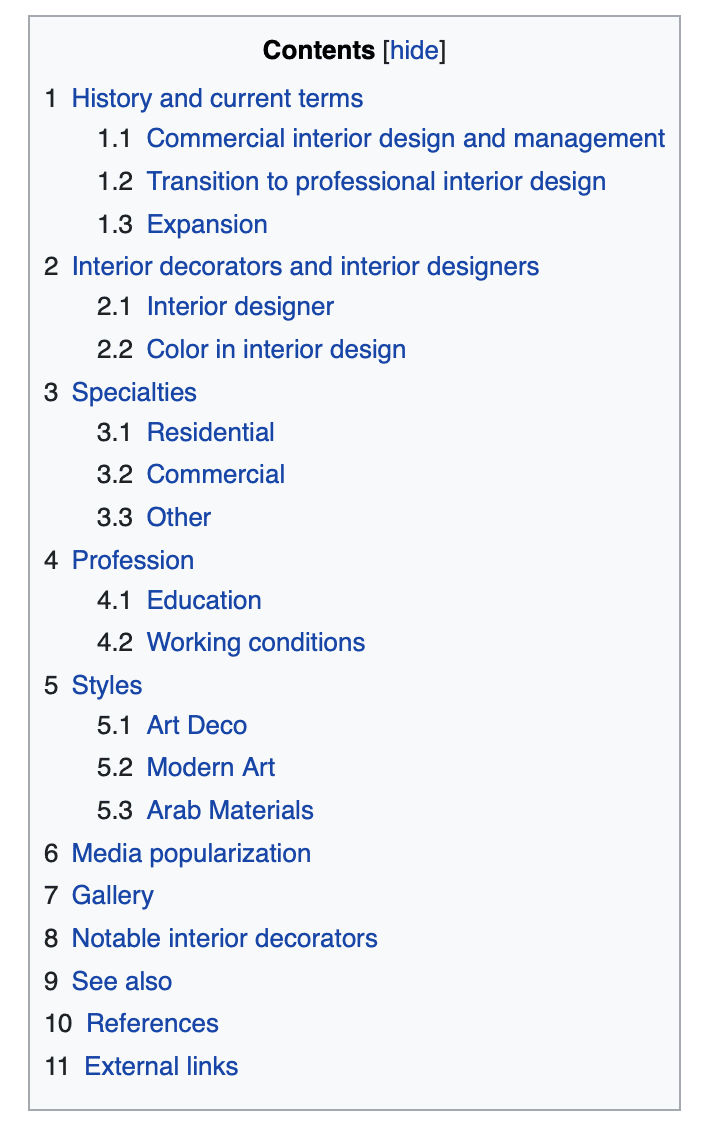The width and height of the screenshot is (706, 1136).
Task: Jump to the Art Deco subsection
Action: (x=196, y=725)
